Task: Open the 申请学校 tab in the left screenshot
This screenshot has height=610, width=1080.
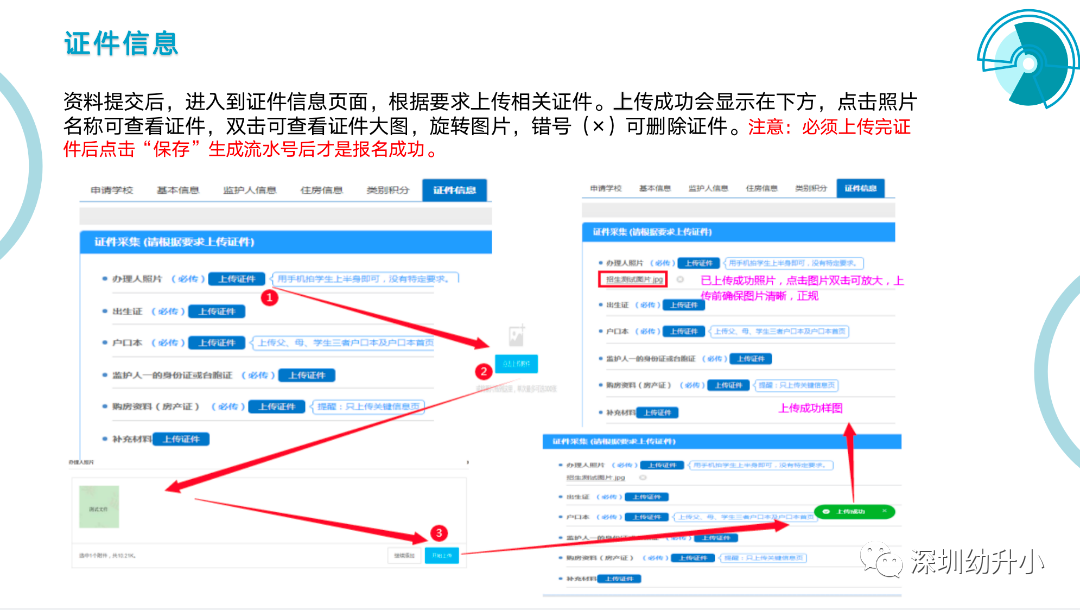Action: 112,190
